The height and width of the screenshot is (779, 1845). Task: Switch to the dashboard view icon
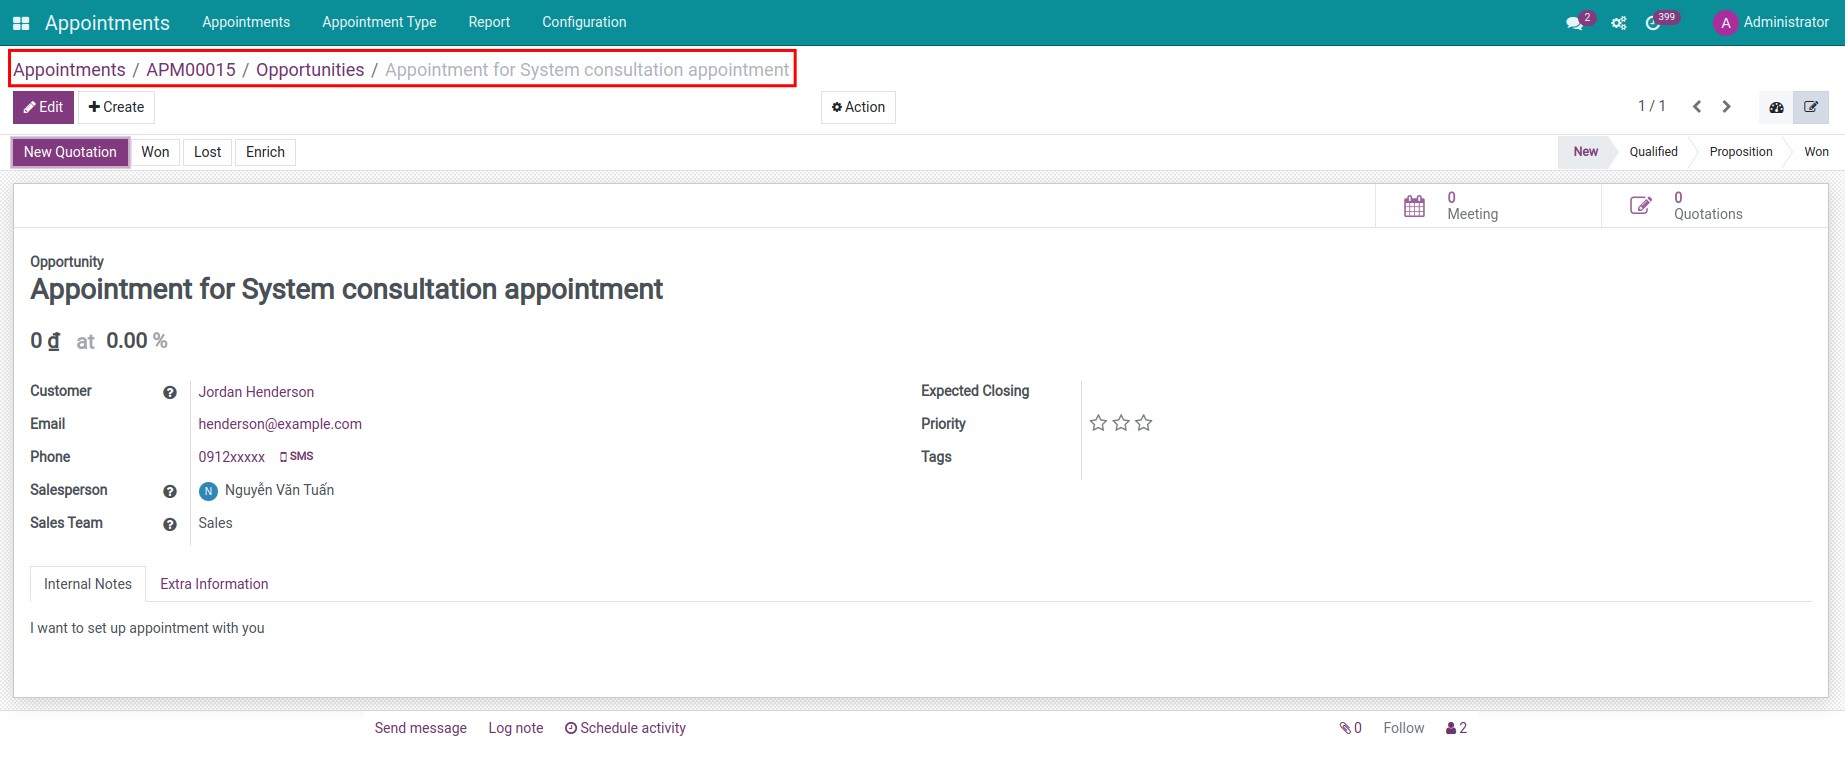click(1776, 107)
